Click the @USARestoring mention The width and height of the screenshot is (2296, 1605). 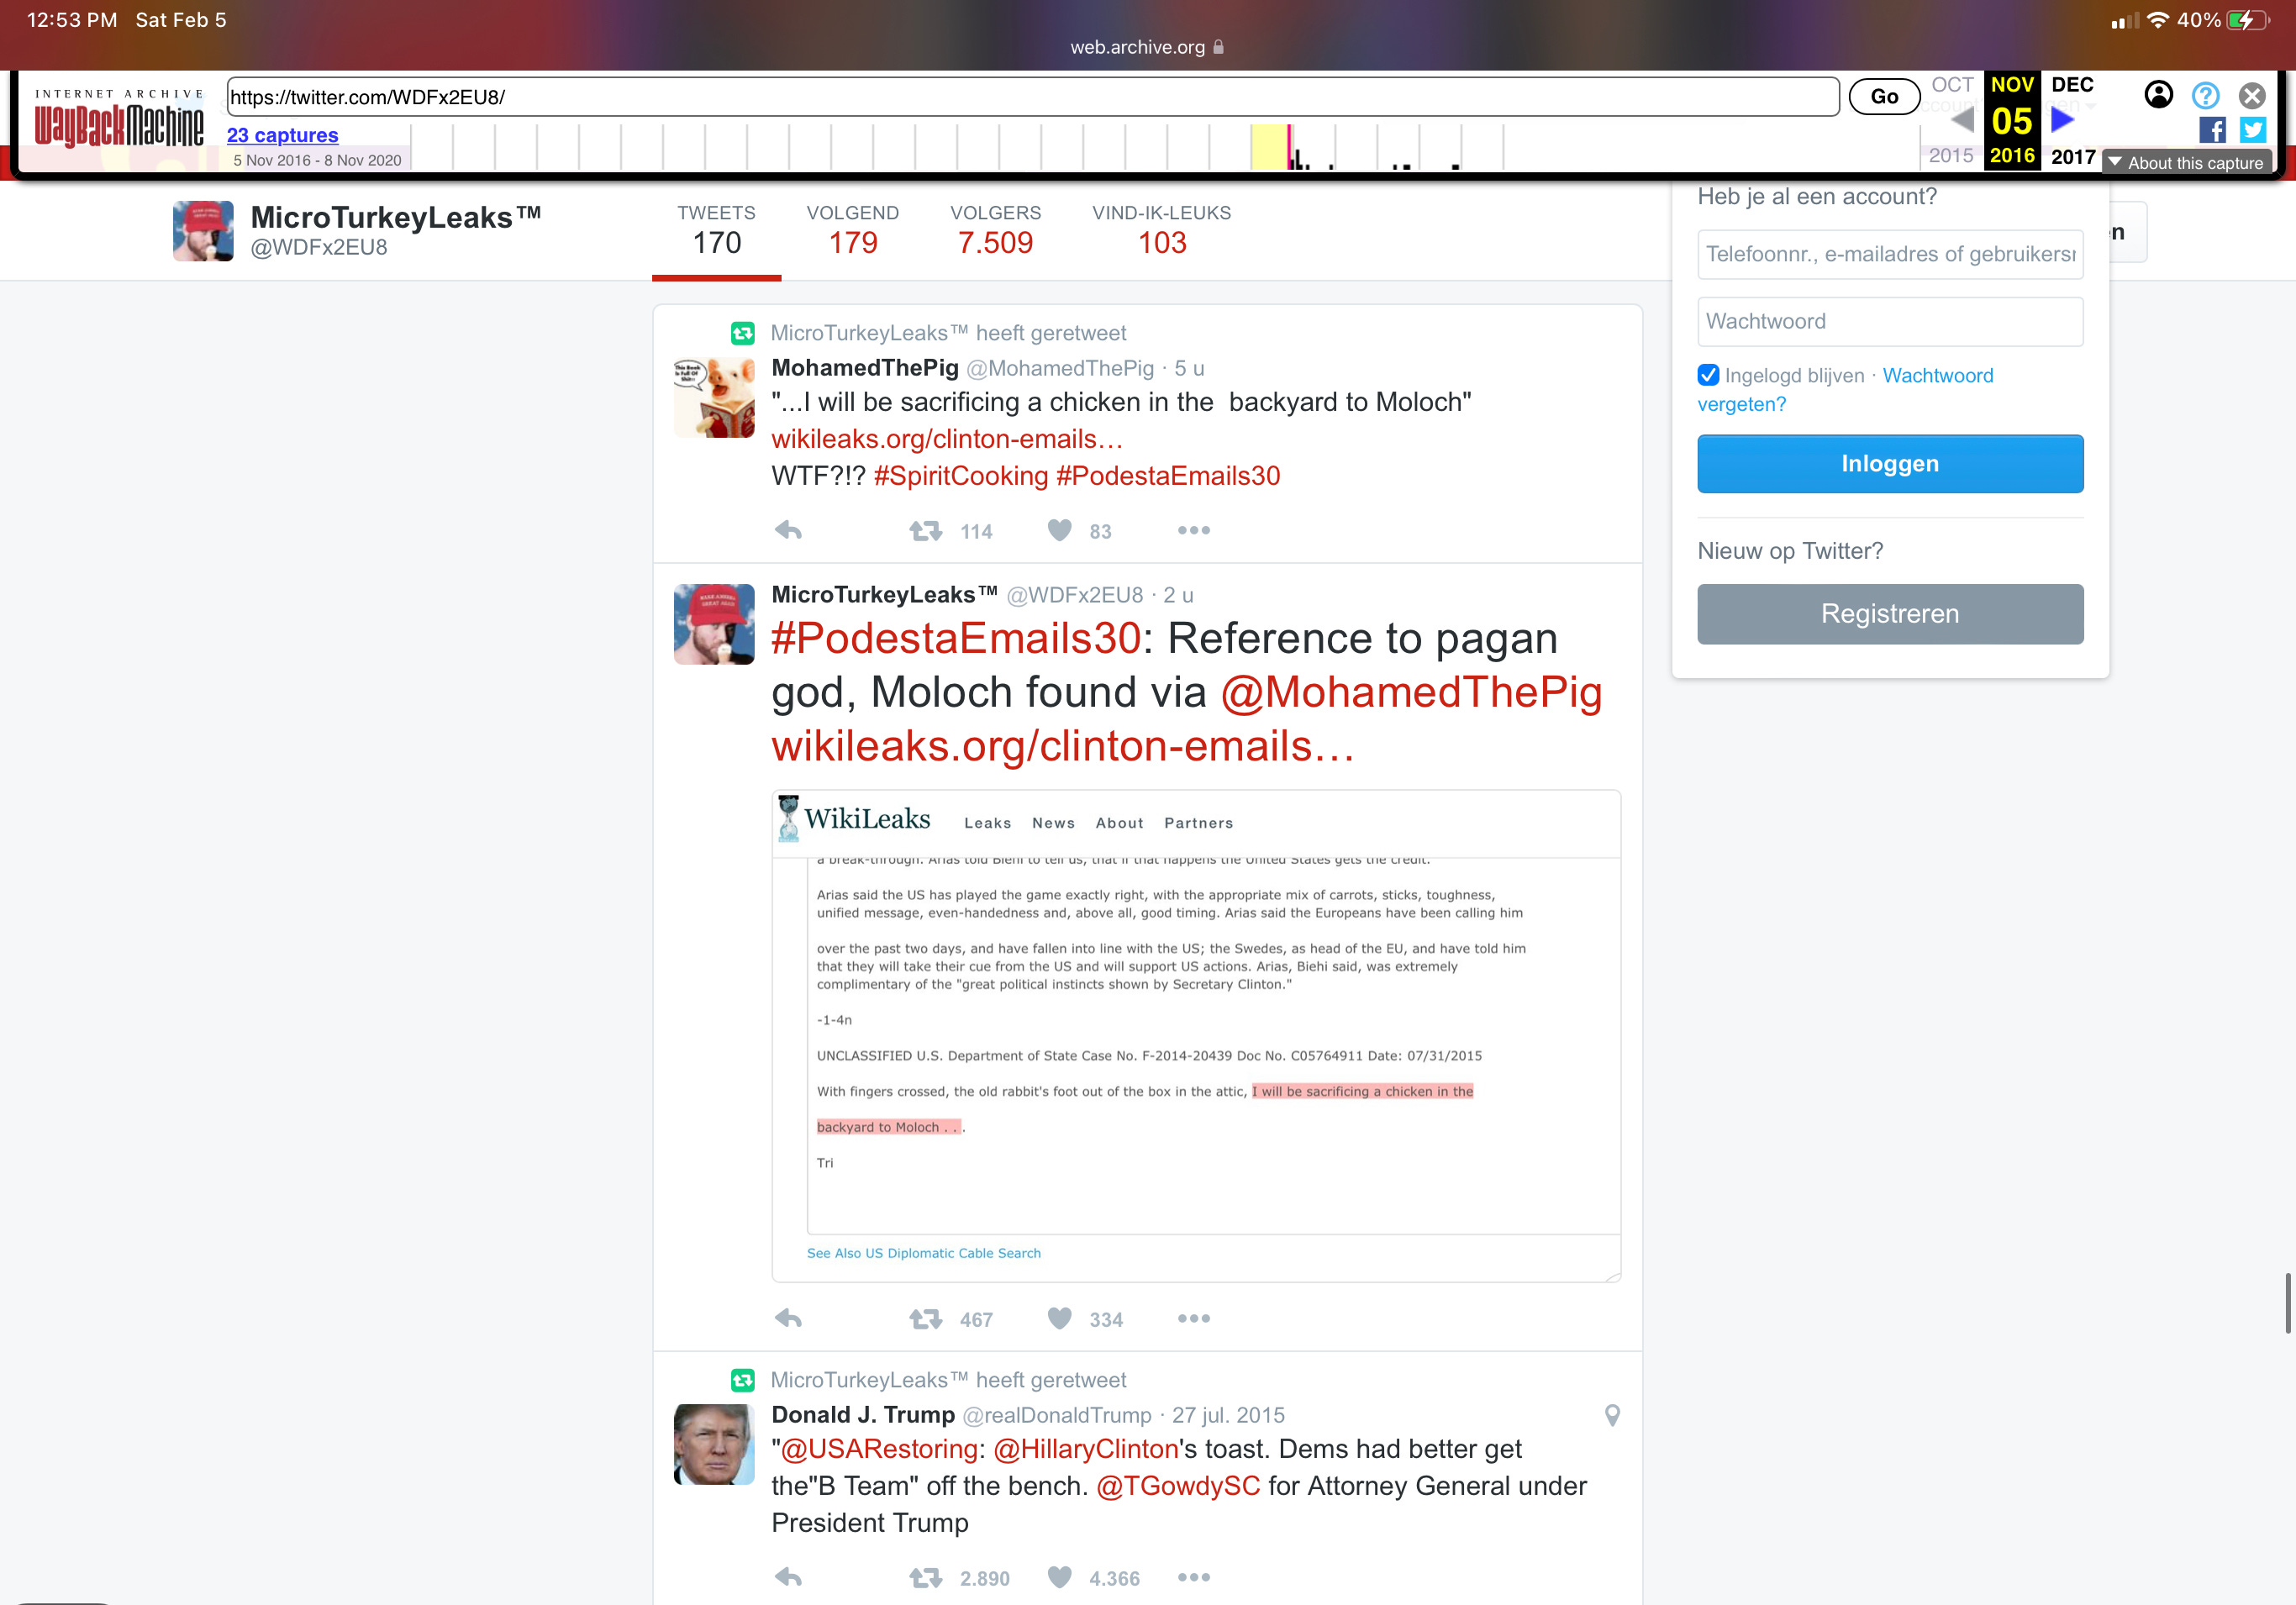[878, 1449]
